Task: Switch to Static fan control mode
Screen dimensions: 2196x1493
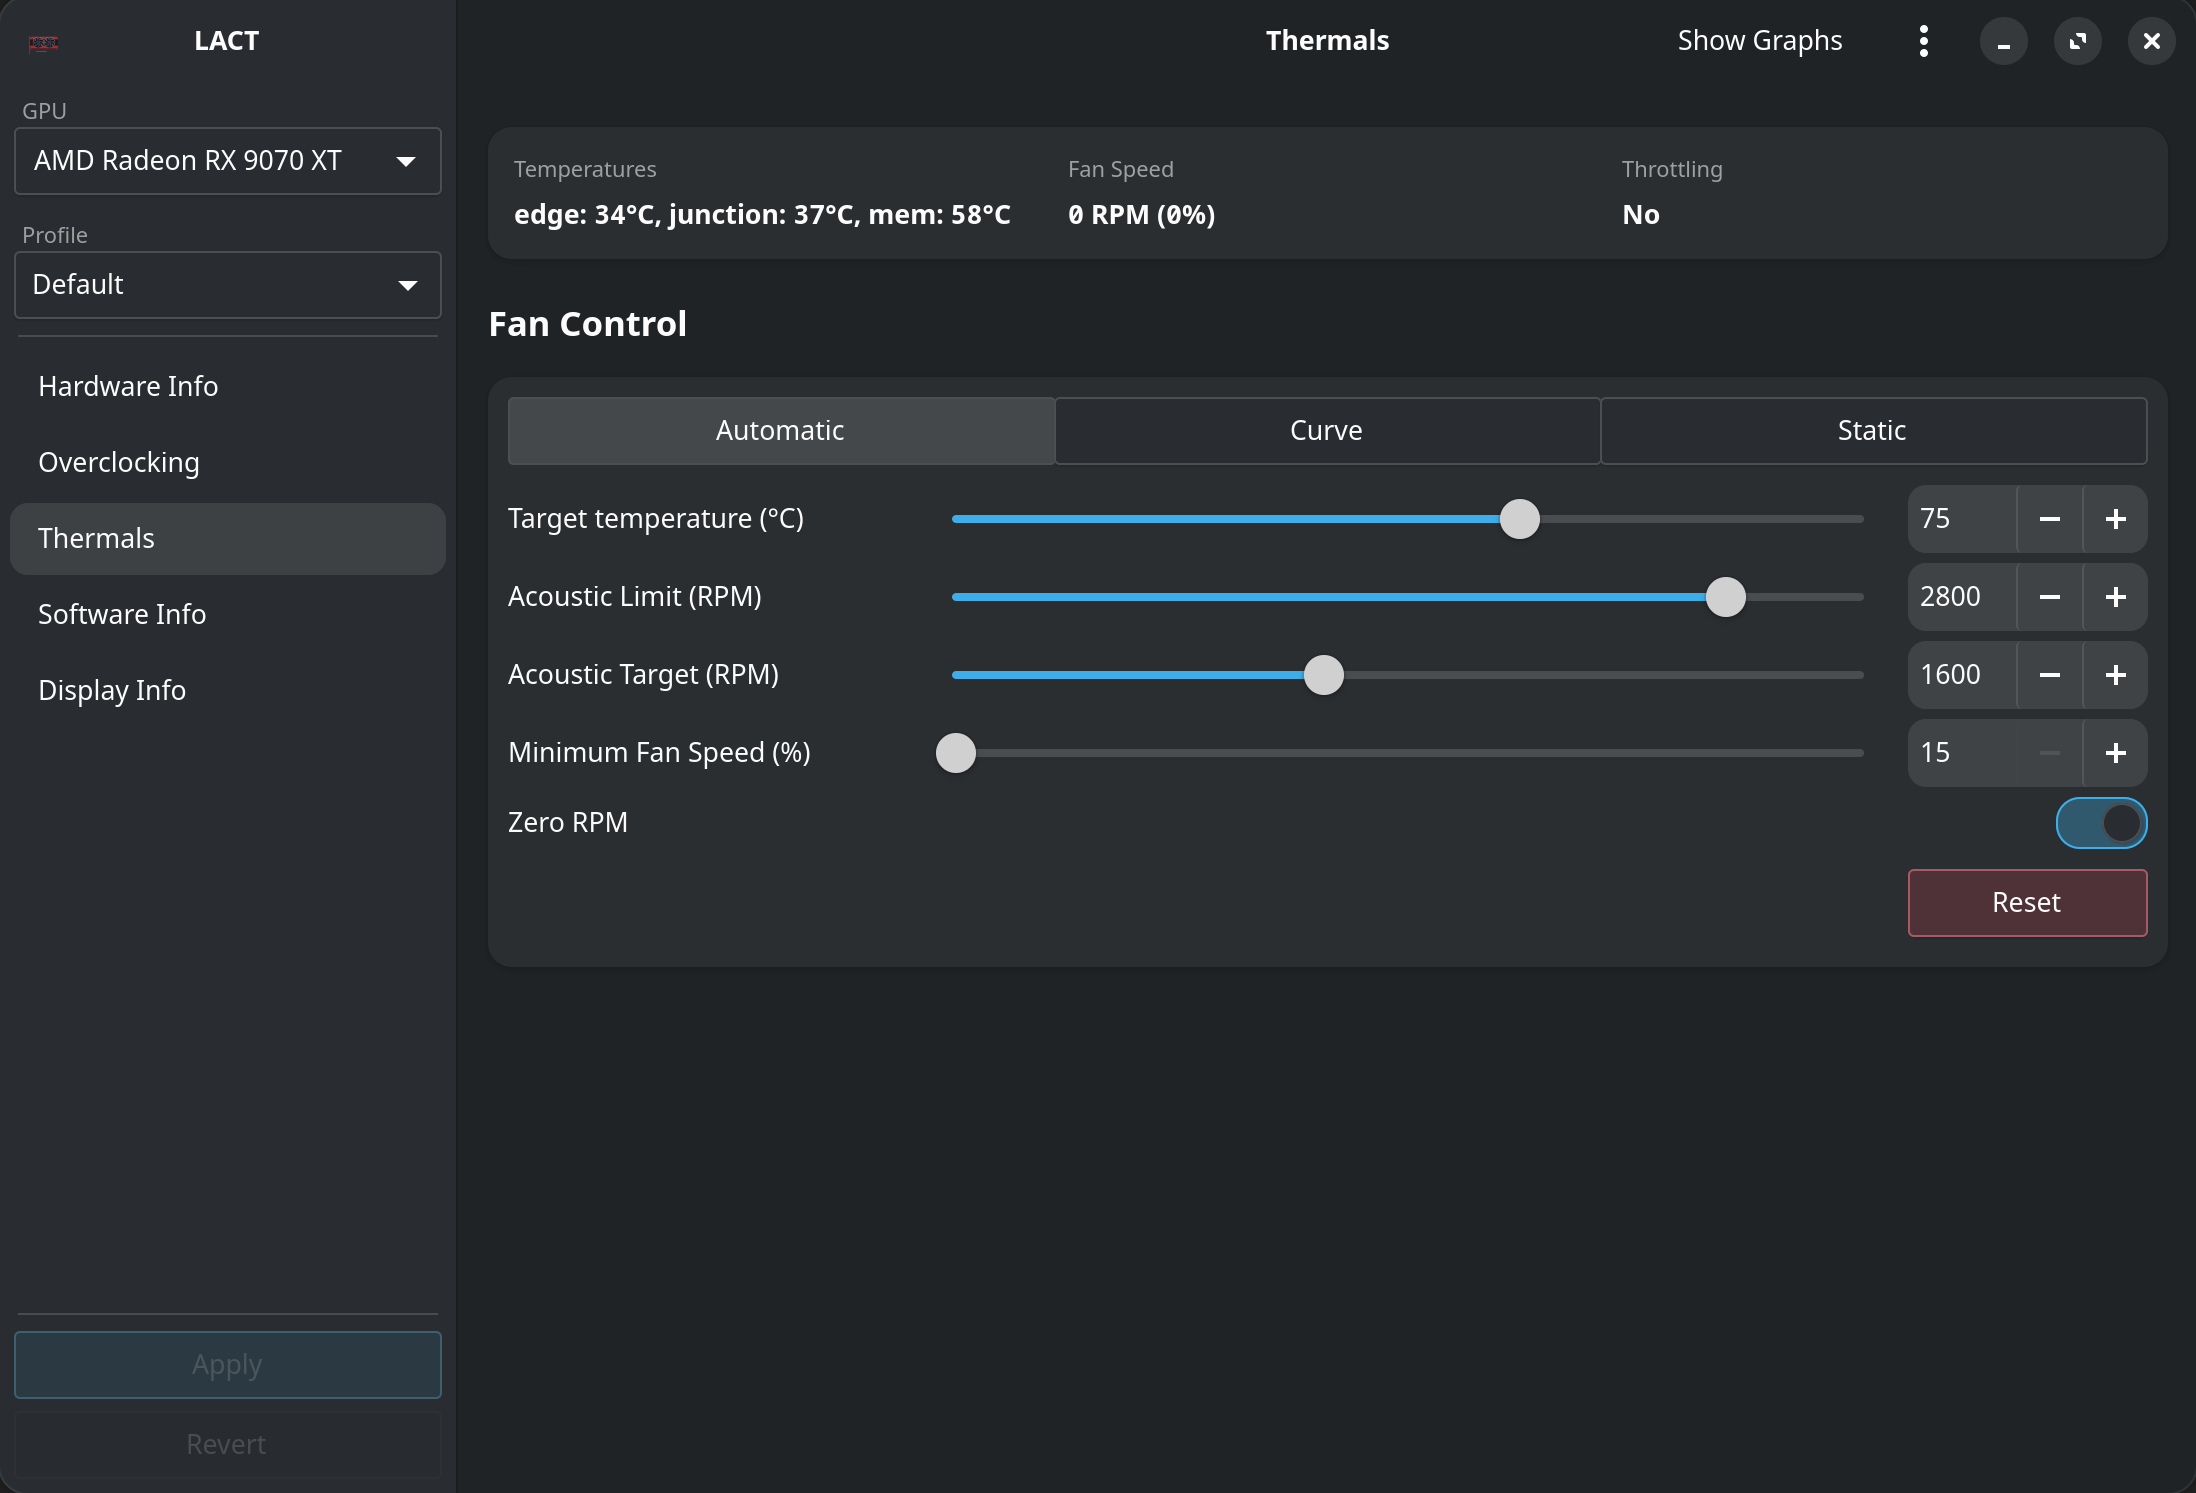Action: [1873, 431]
